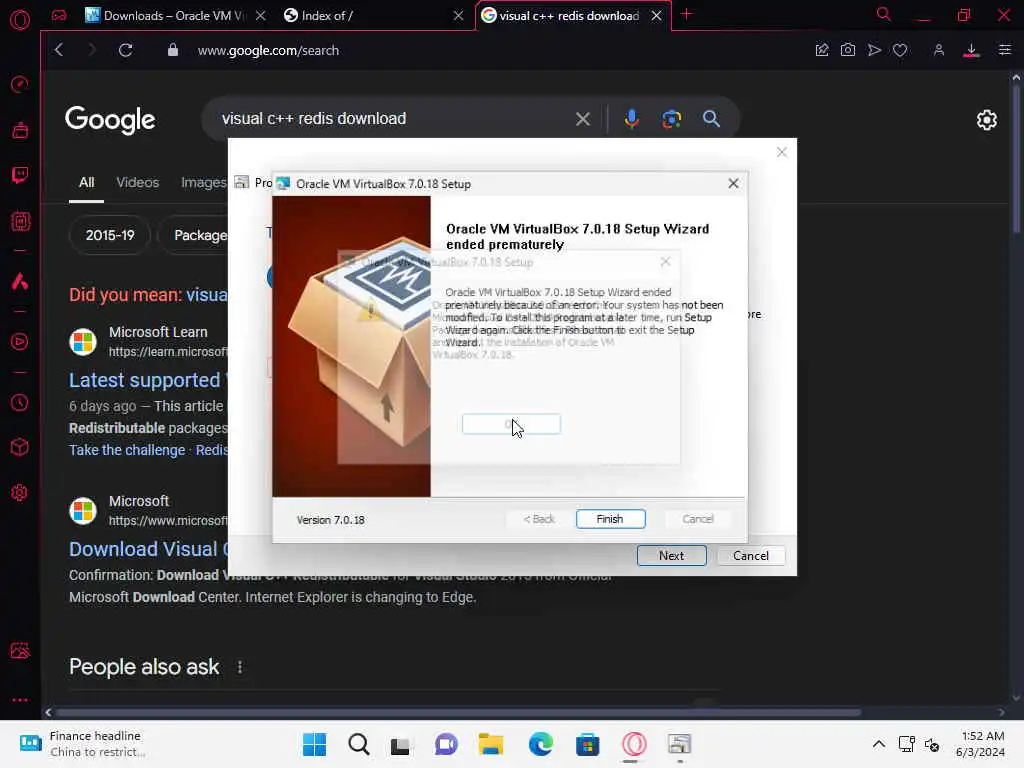
Task: Open the Take the challenge sublink
Action: (127, 450)
